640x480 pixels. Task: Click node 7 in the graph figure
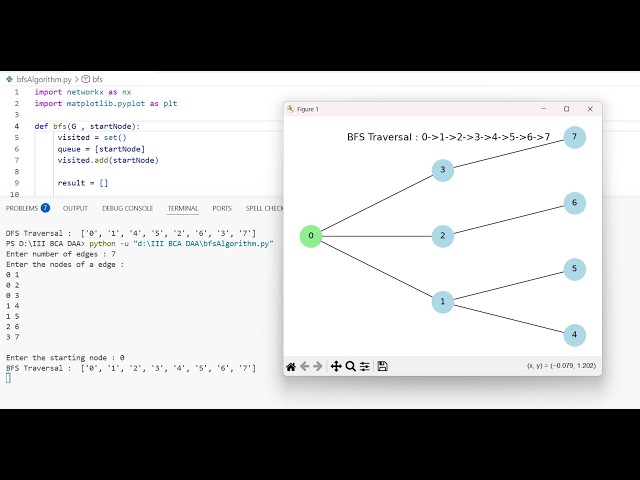tap(575, 137)
